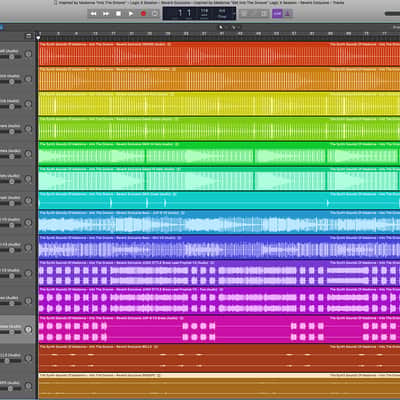Select the first cyan audio region

point(184,200)
